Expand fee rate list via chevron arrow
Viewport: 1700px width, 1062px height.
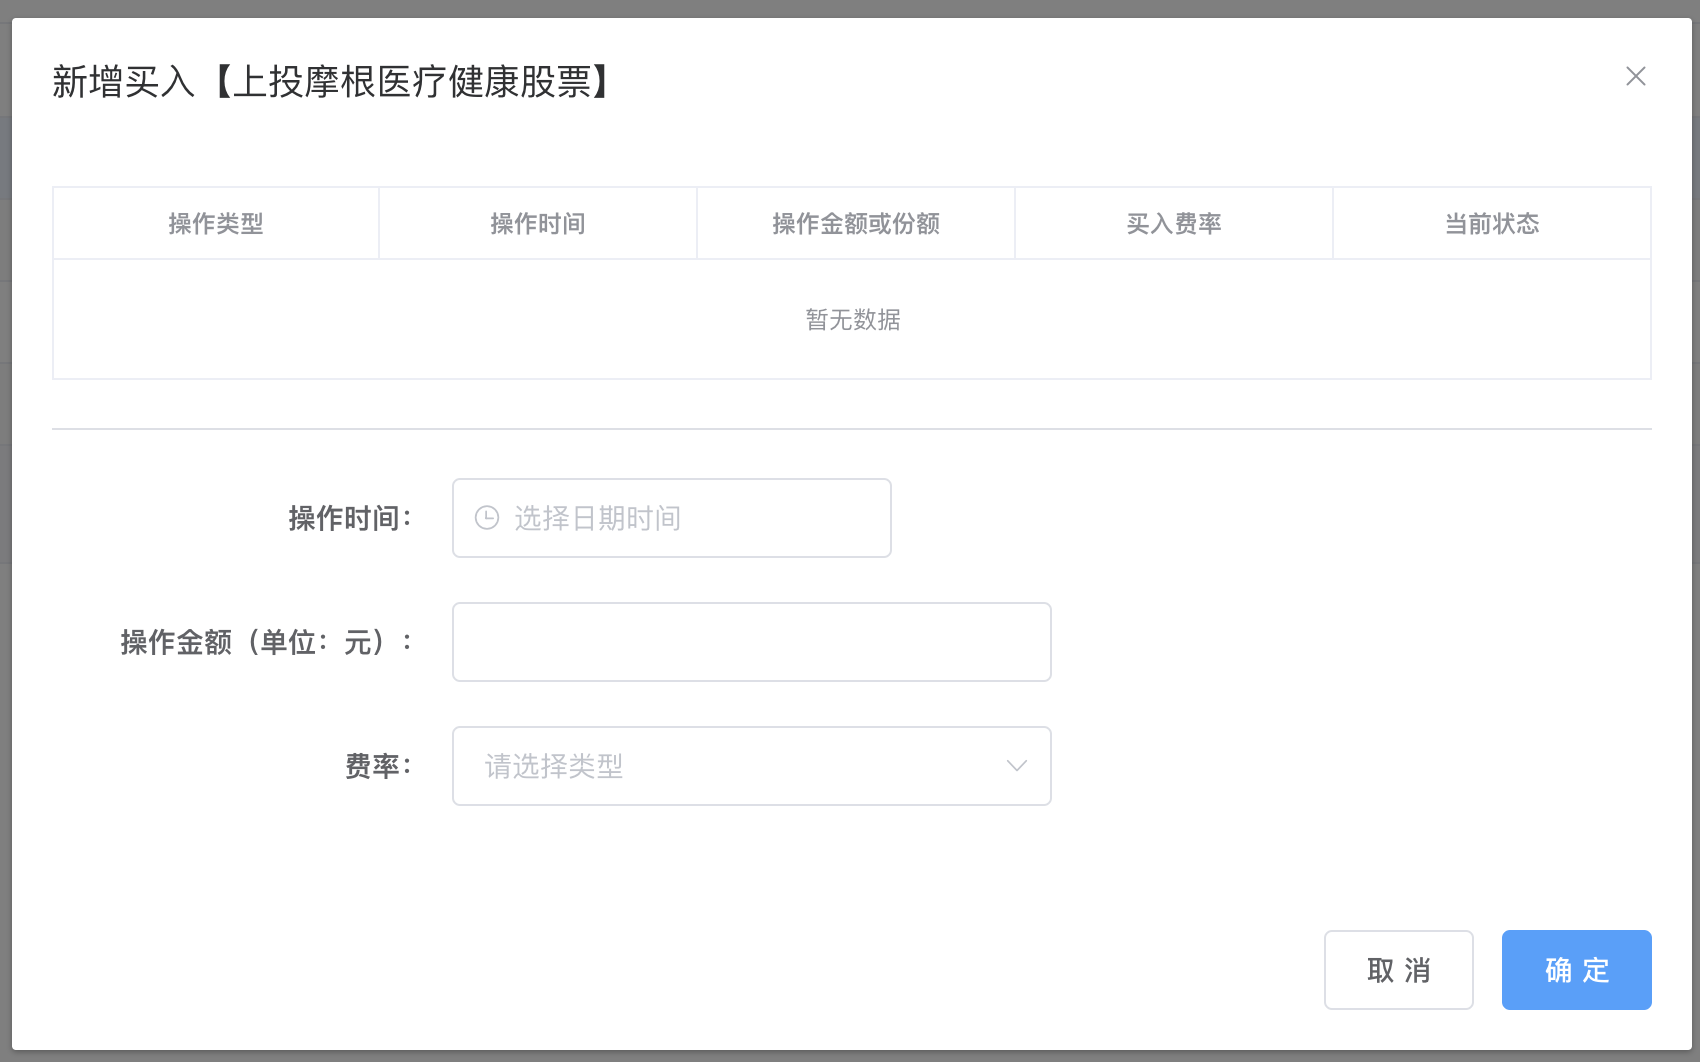point(1017,766)
